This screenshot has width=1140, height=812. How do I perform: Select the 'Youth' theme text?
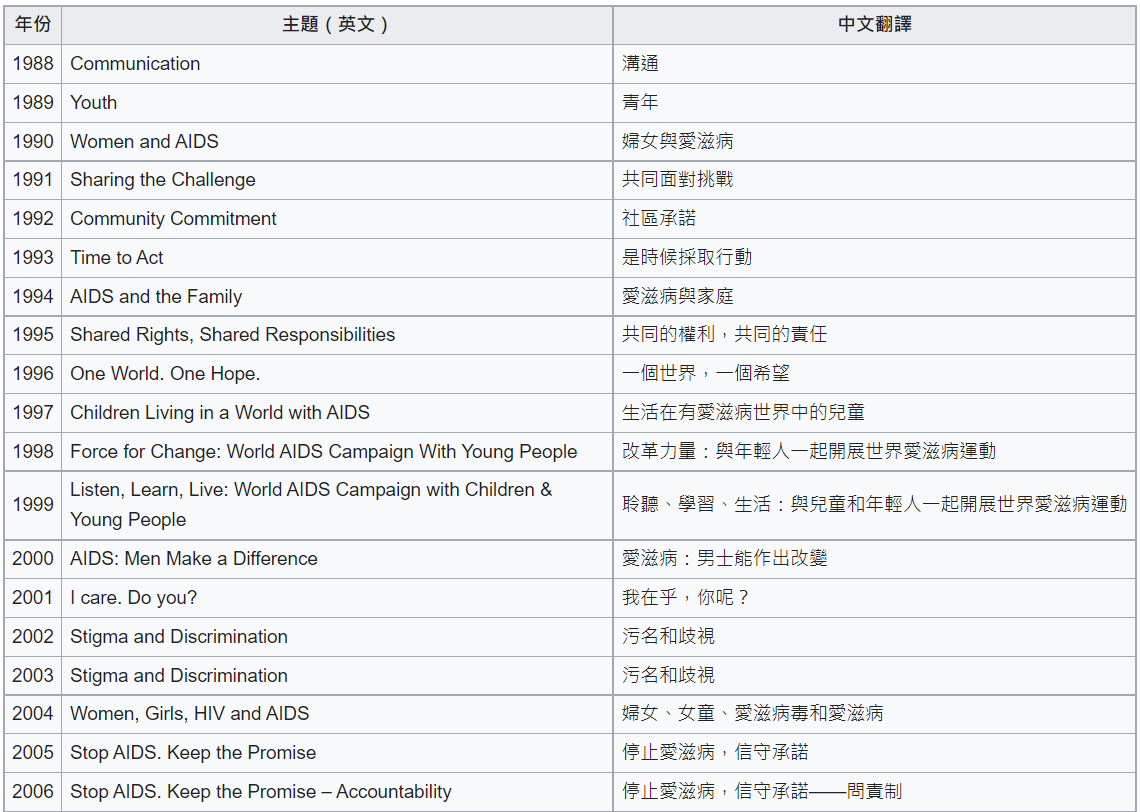point(94,102)
